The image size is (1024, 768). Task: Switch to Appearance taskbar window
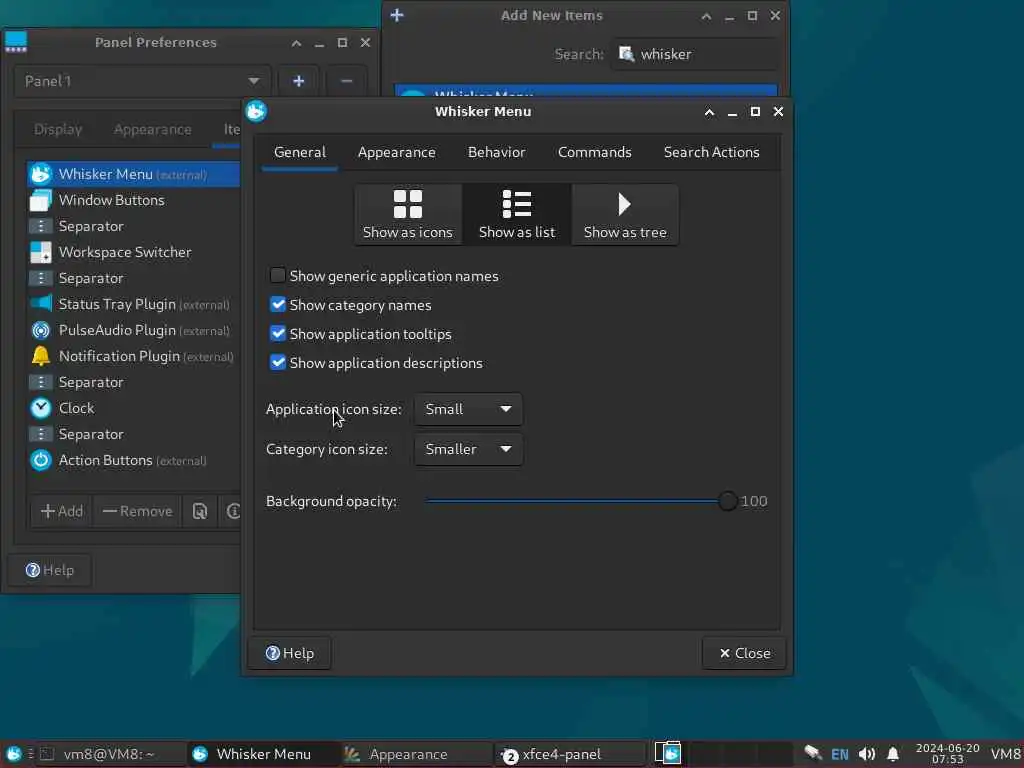click(x=417, y=754)
